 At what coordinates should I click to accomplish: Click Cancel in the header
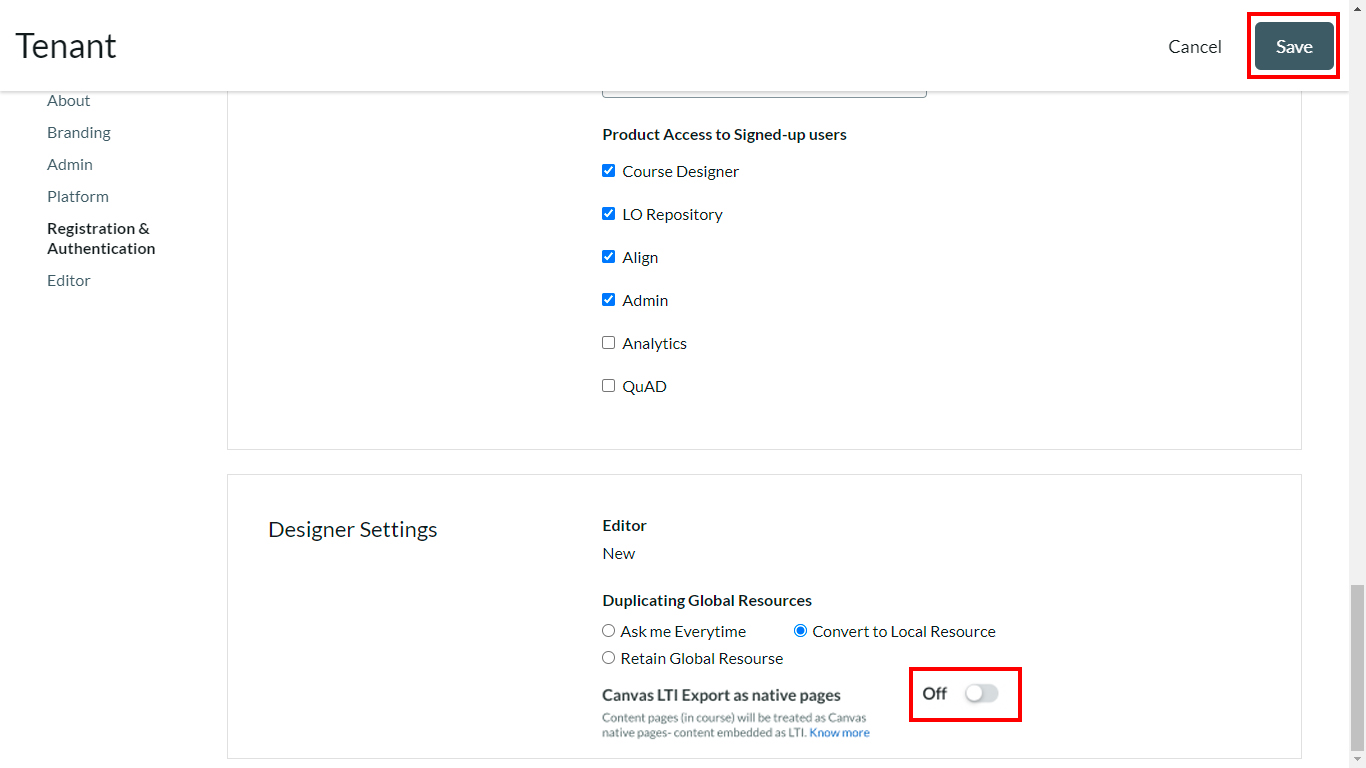(x=1195, y=47)
